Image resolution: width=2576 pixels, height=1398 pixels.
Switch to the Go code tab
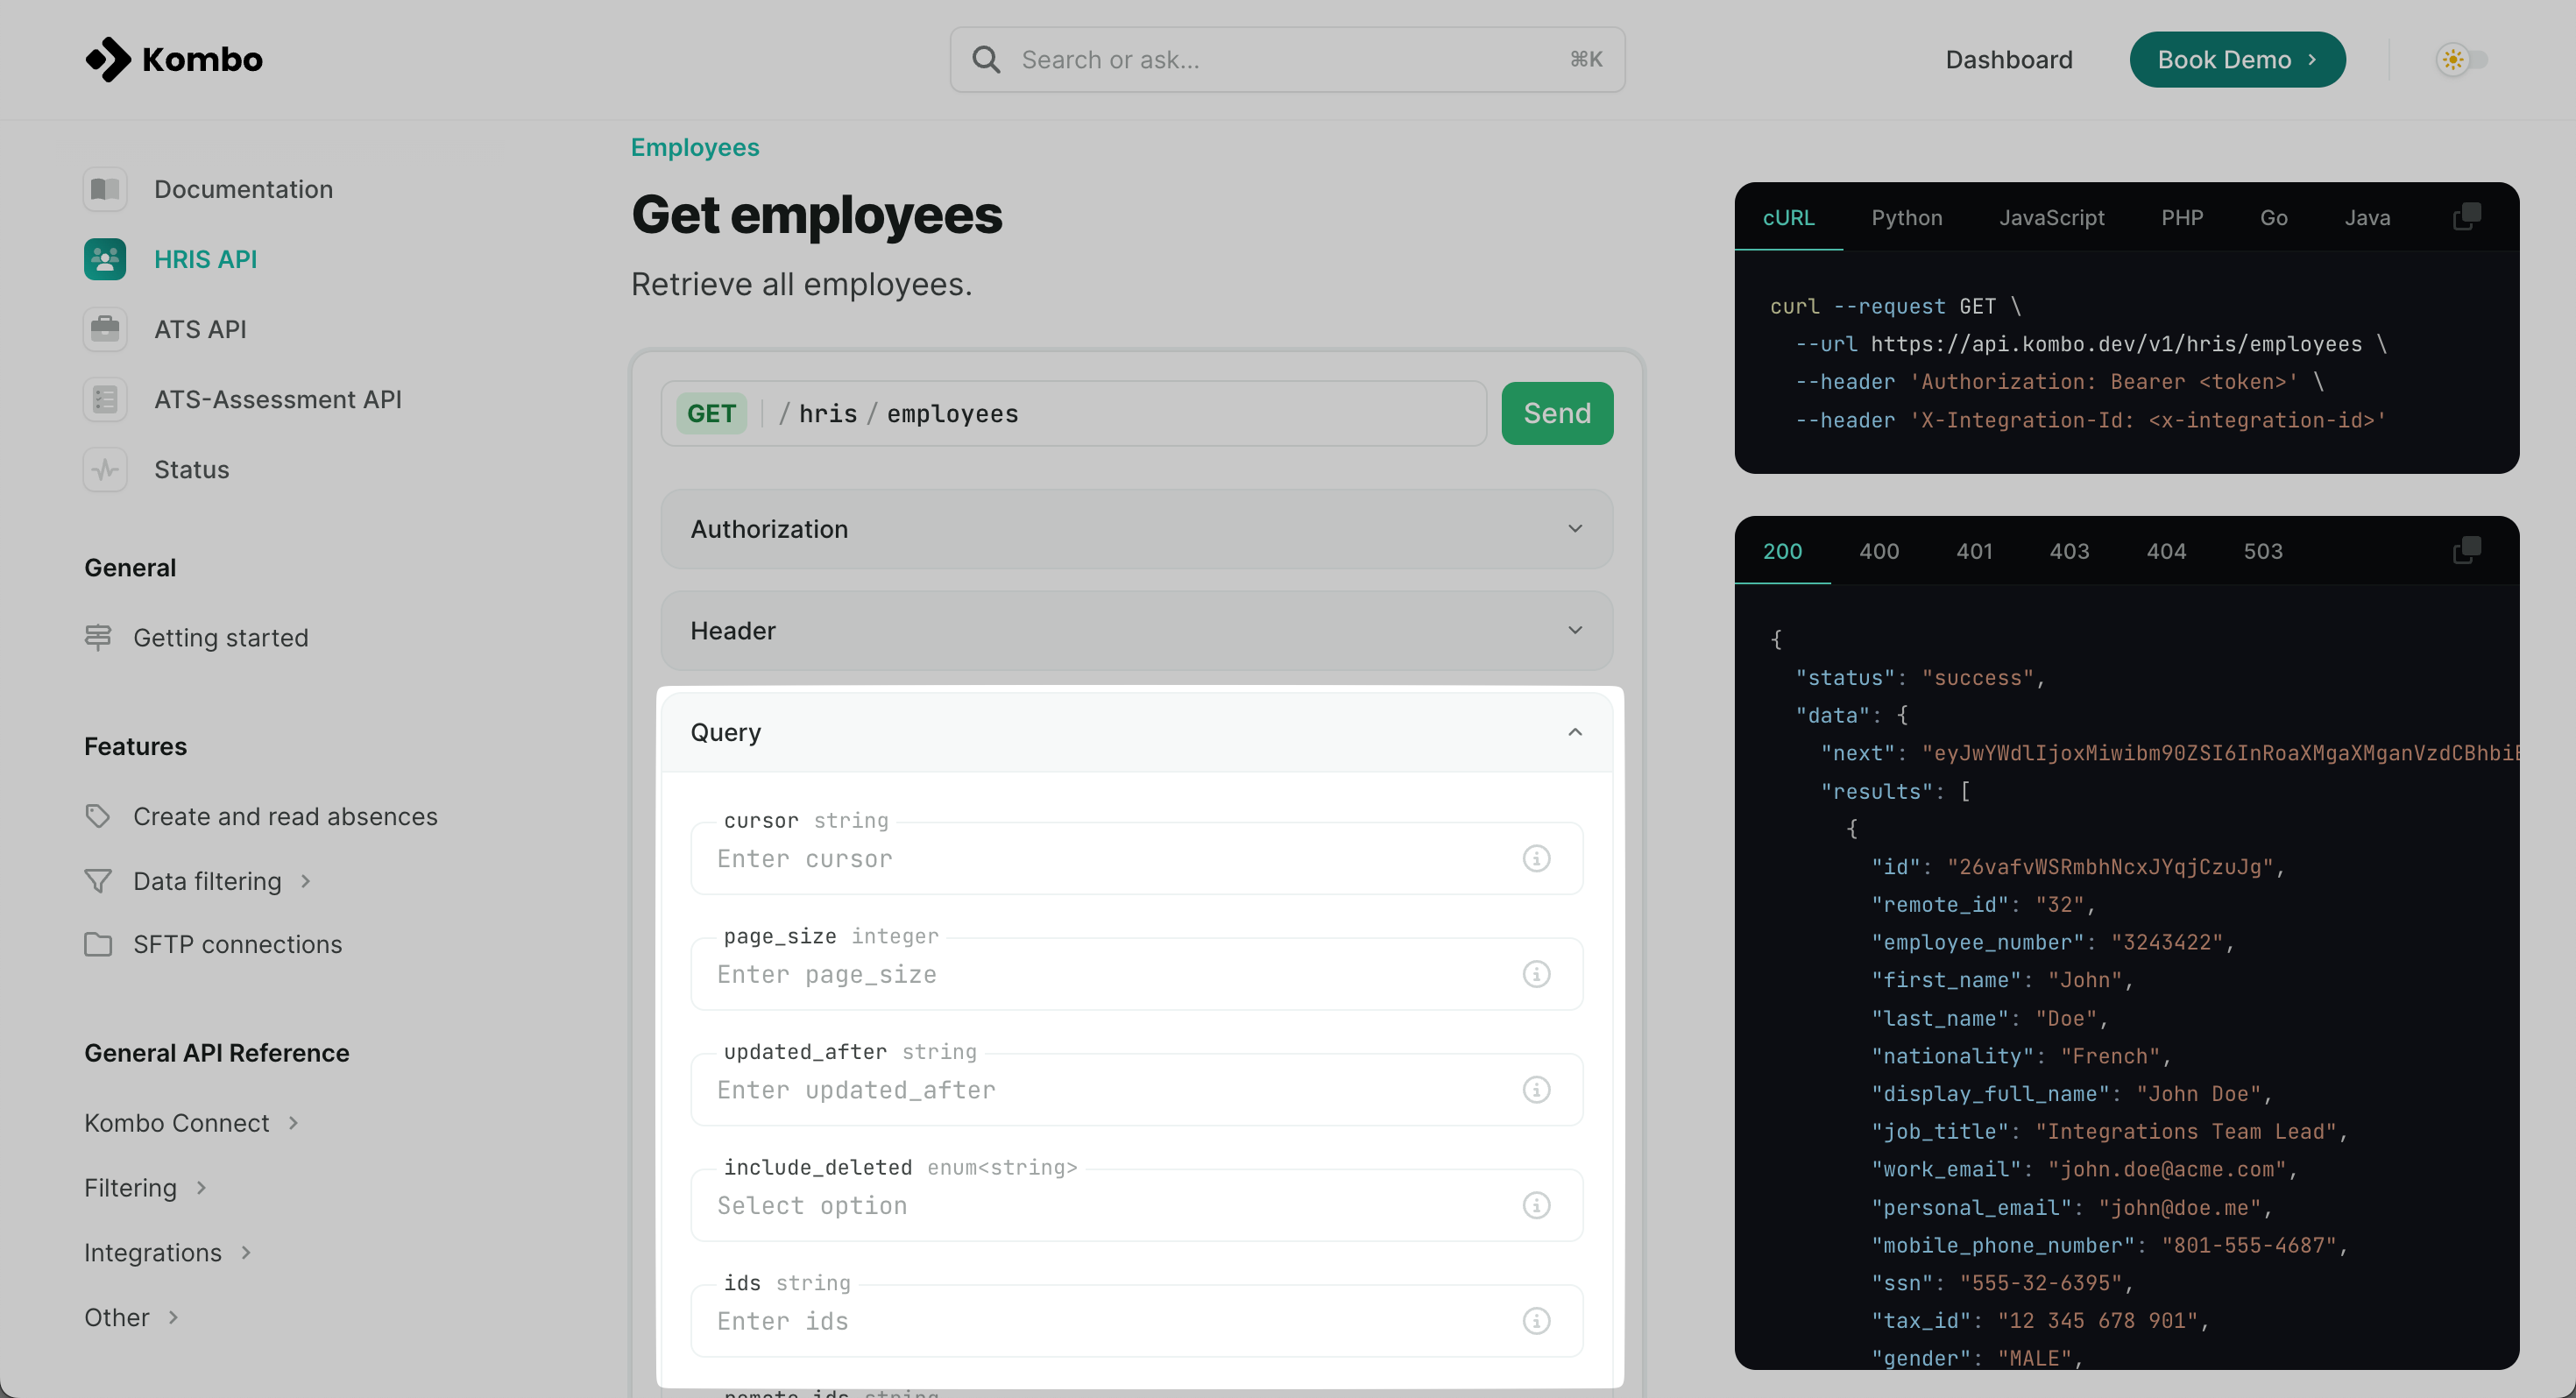pos(2273,217)
